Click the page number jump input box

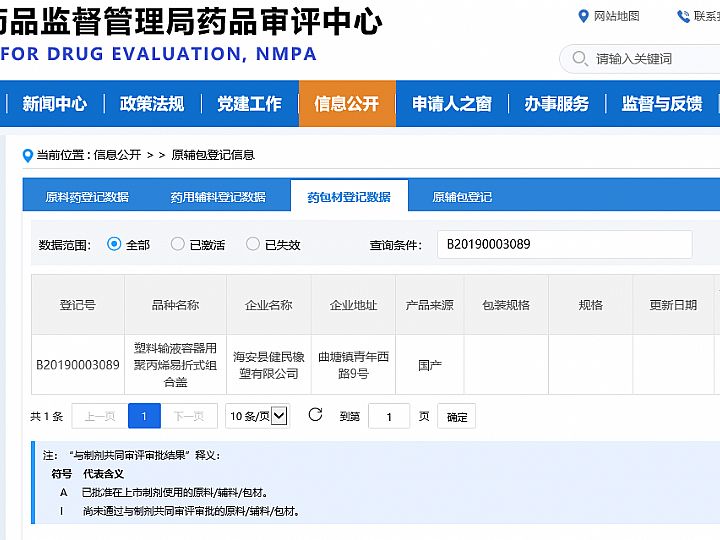[x=389, y=417]
